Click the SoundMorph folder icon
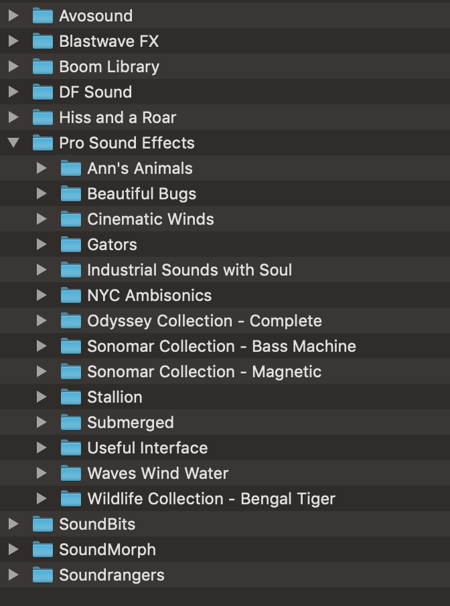This screenshot has width=450, height=606. pos(43,550)
